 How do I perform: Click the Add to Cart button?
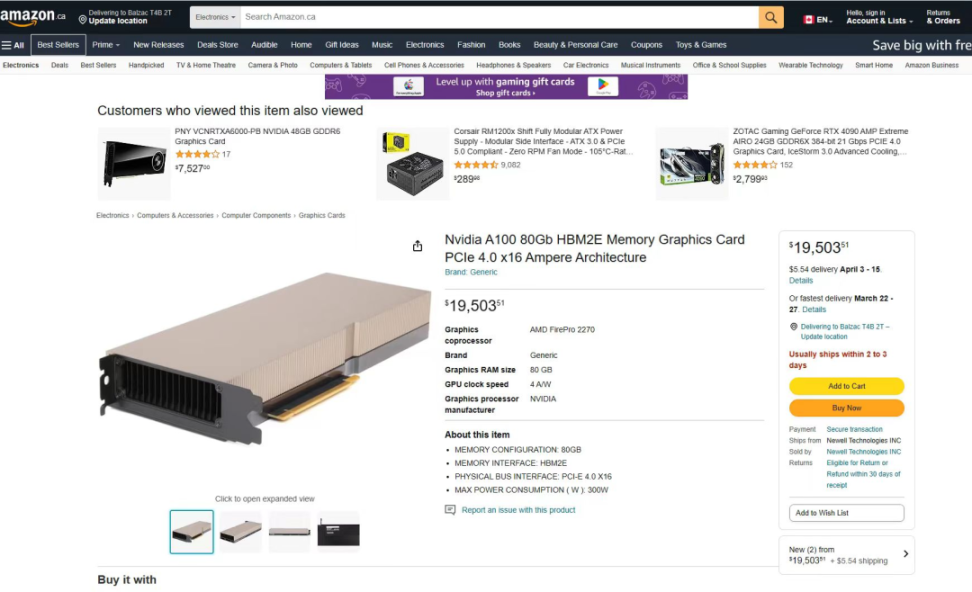(x=846, y=386)
